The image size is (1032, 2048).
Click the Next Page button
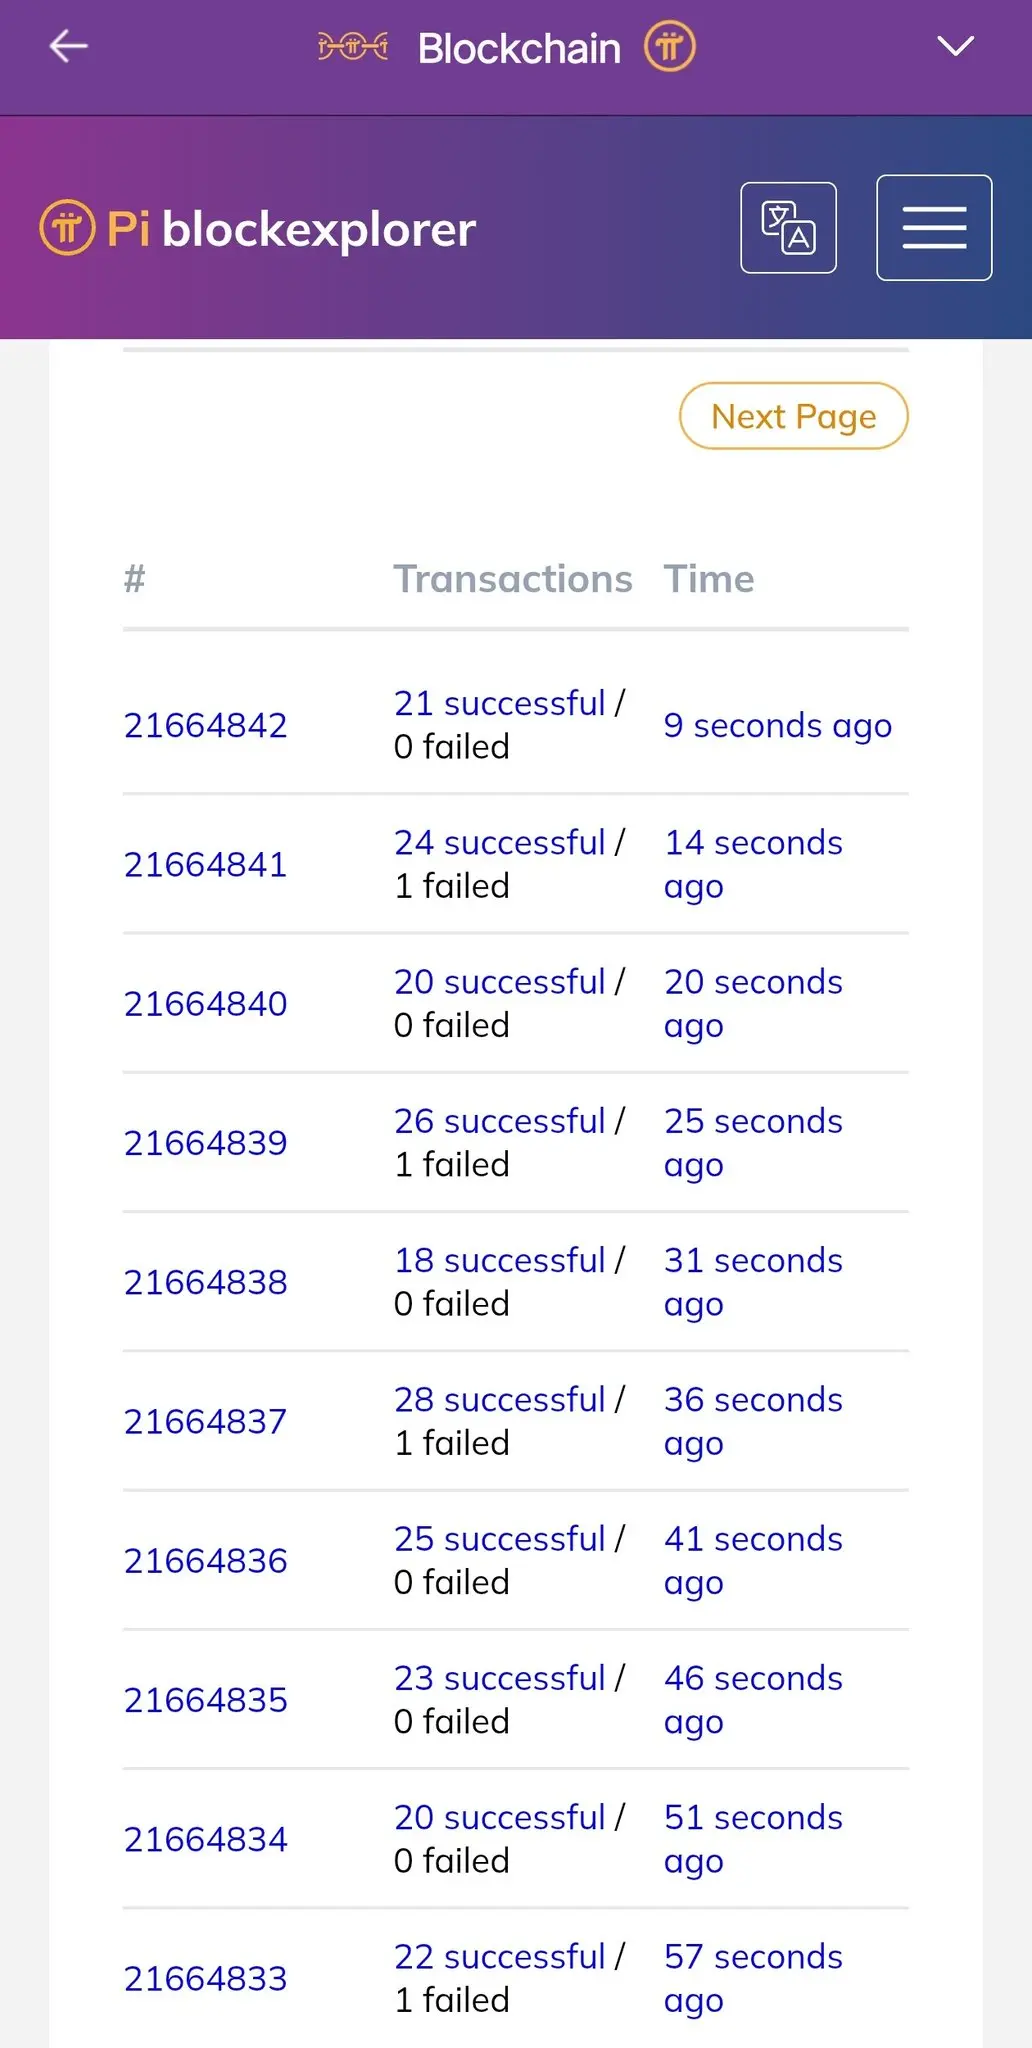pyautogui.click(x=793, y=416)
